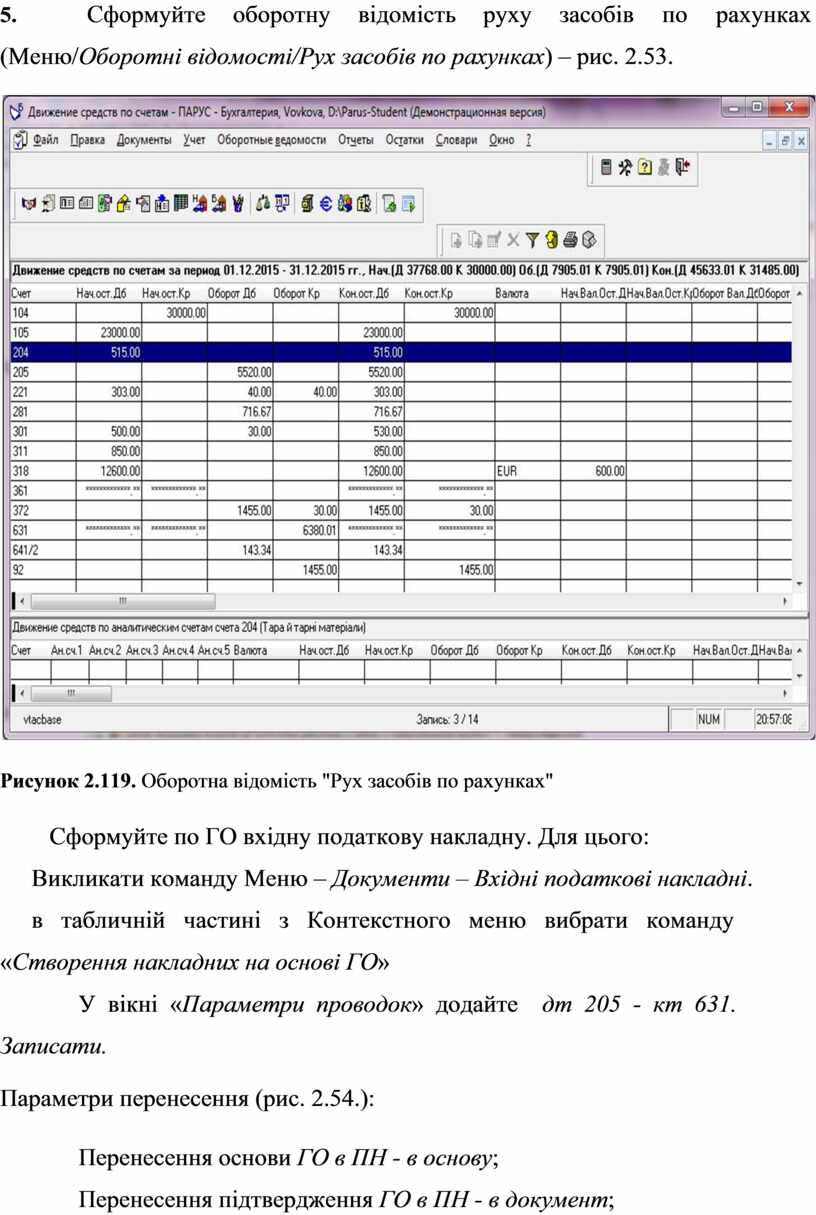Open the Остатки menu
Image resolution: width=816 pixels, height=1215 pixels.
tap(405, 140)
